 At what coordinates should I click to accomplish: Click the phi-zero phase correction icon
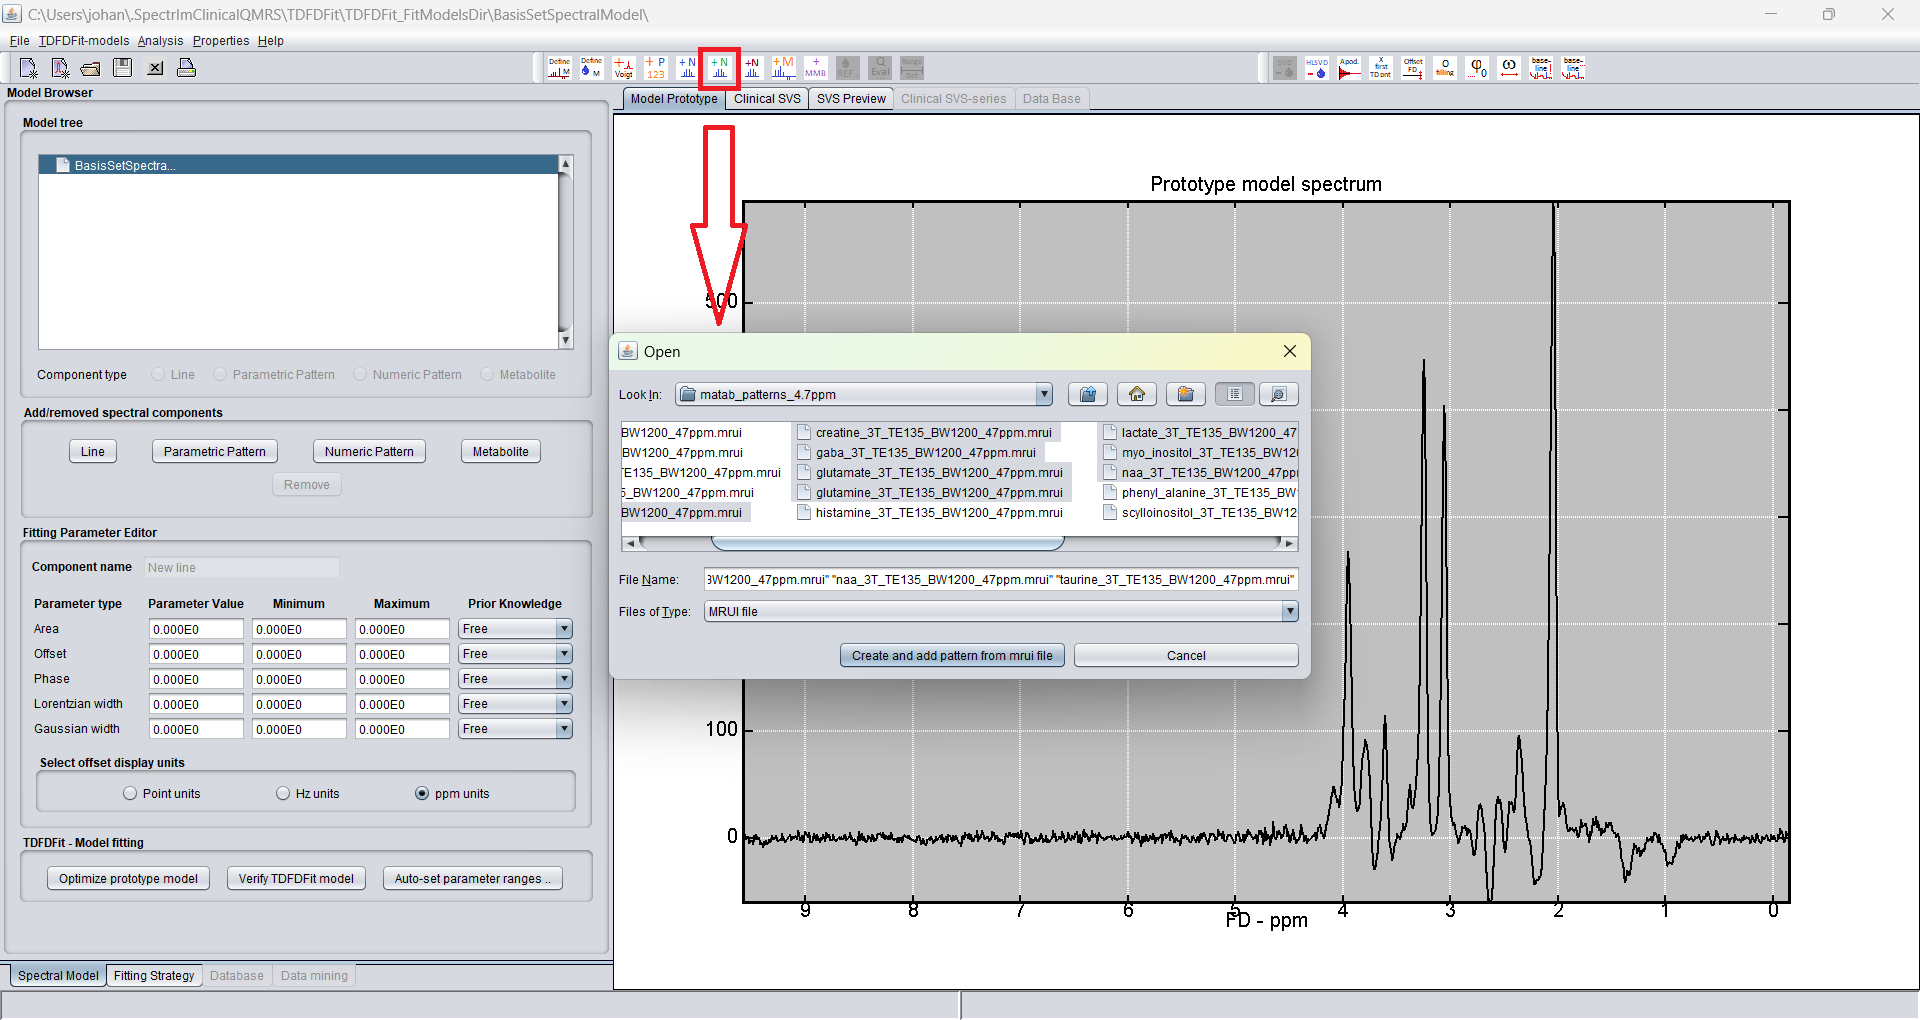pos(1477,67)
